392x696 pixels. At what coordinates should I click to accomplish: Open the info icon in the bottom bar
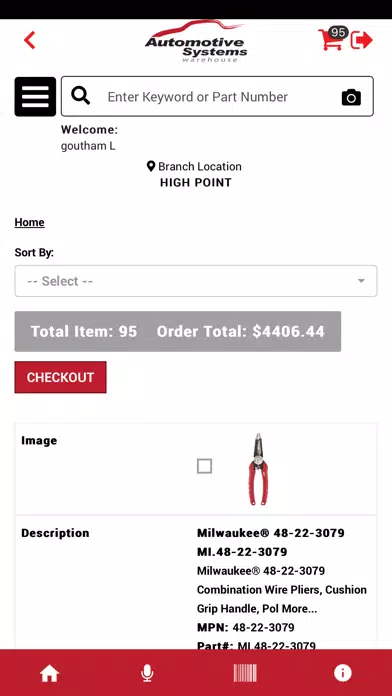[x=343, y=673]
